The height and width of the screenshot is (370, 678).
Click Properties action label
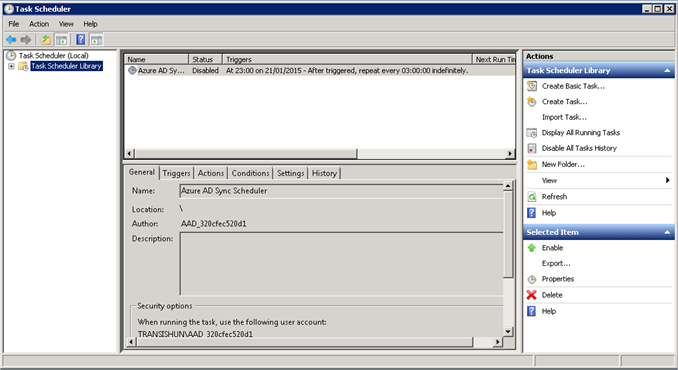[x=558, y=279]
